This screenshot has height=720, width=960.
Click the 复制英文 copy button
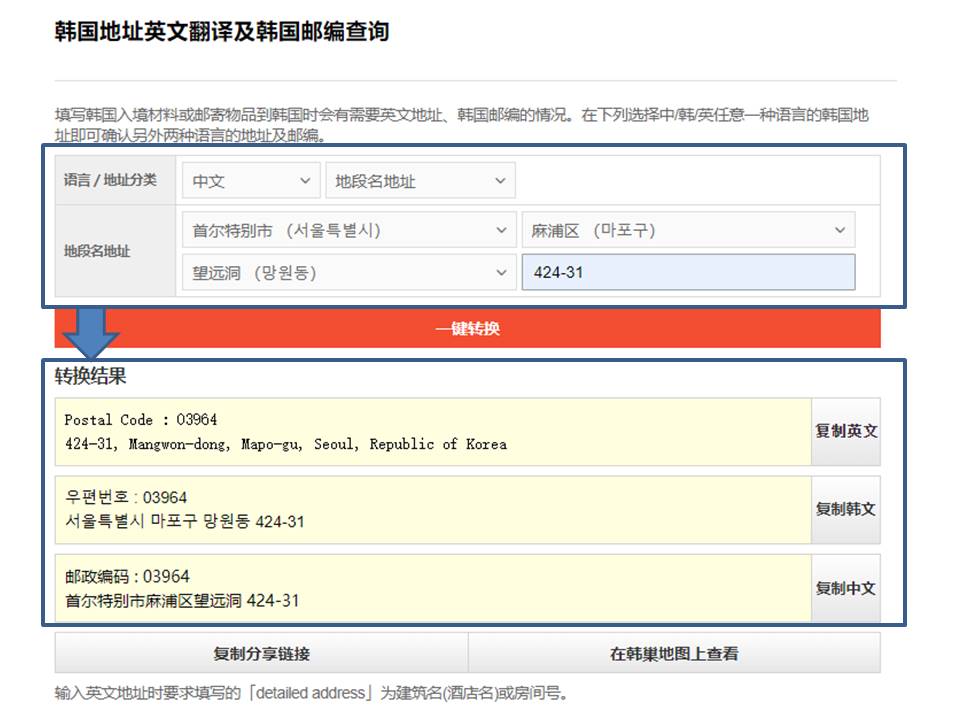tap(845, 432)
